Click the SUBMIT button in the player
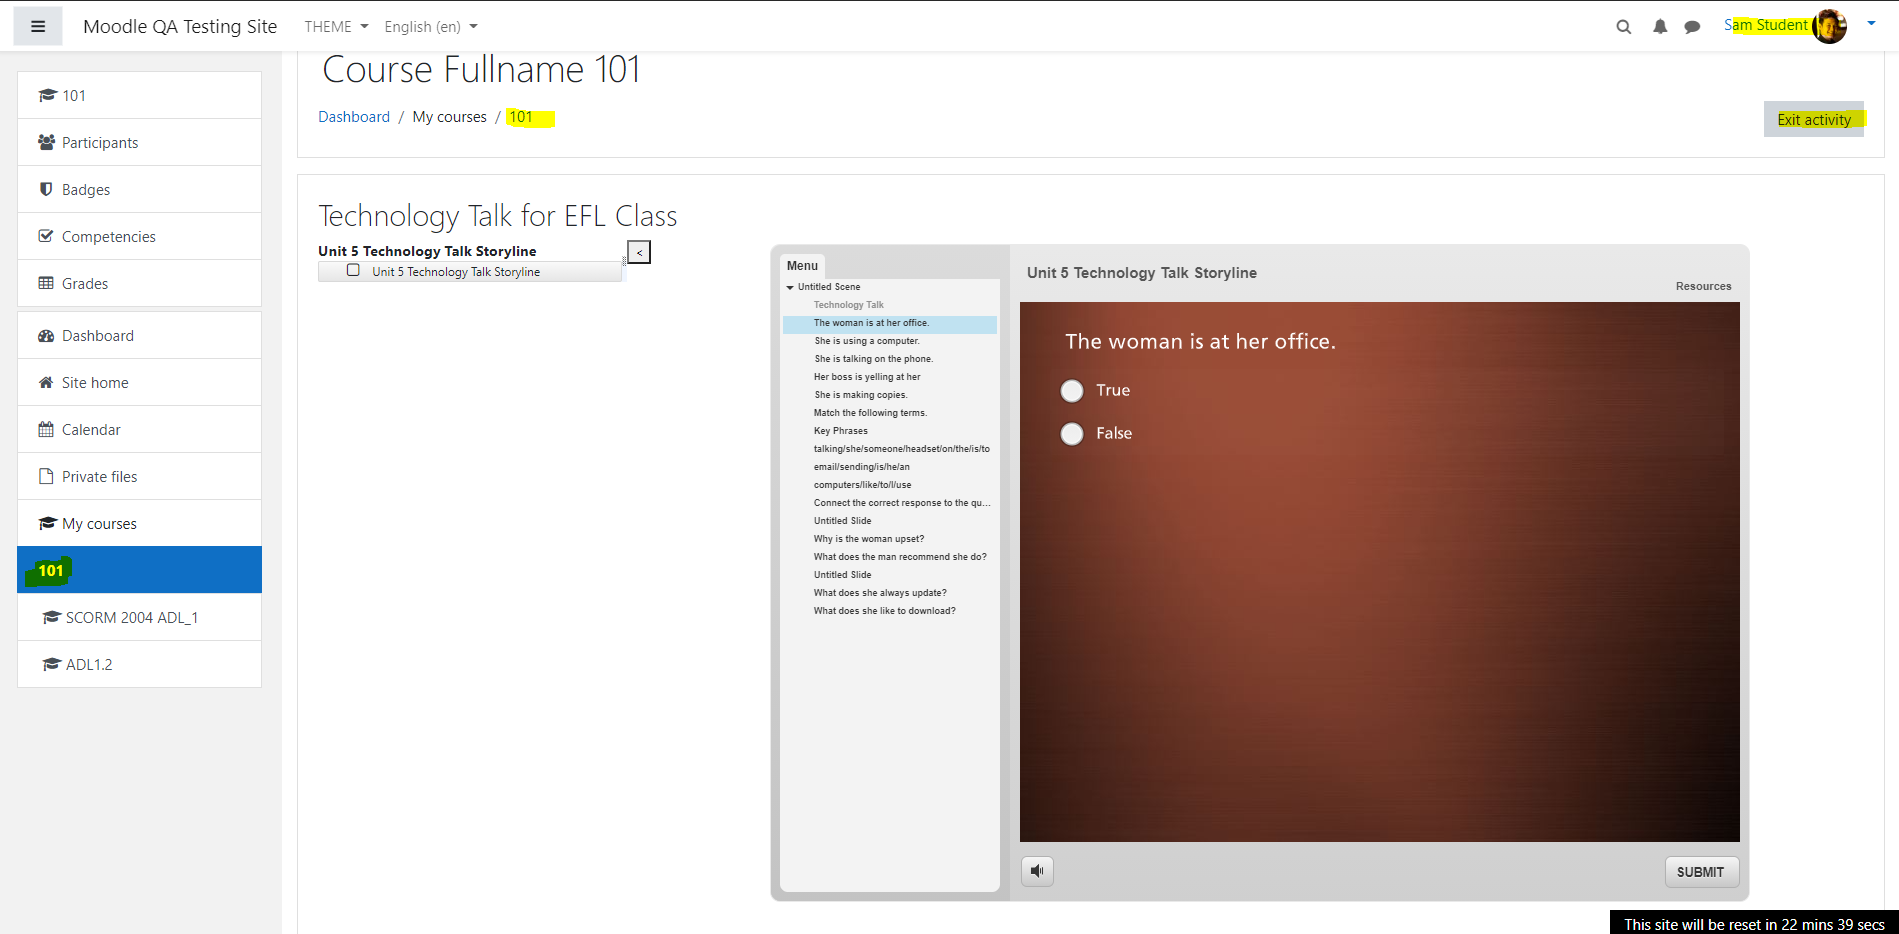The image size is (1899, 934). (1701, 872)
